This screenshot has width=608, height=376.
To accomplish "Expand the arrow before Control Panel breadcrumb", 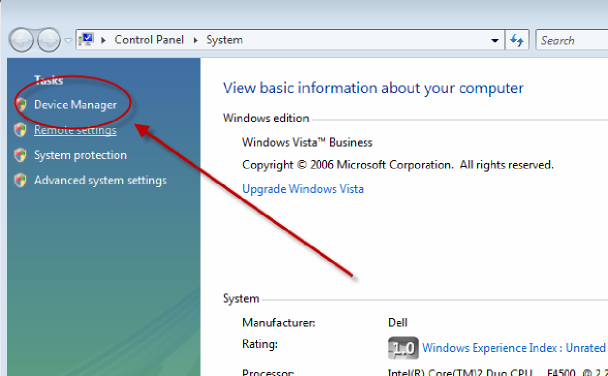I will point(104,40).
